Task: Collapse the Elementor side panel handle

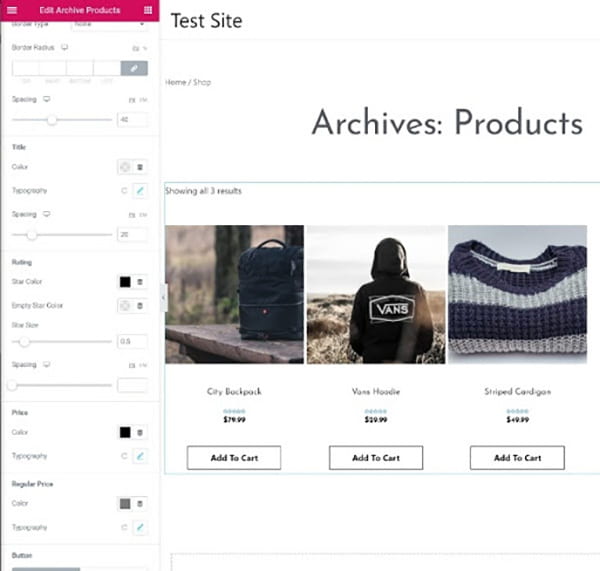Action: [x=163, y=297]
